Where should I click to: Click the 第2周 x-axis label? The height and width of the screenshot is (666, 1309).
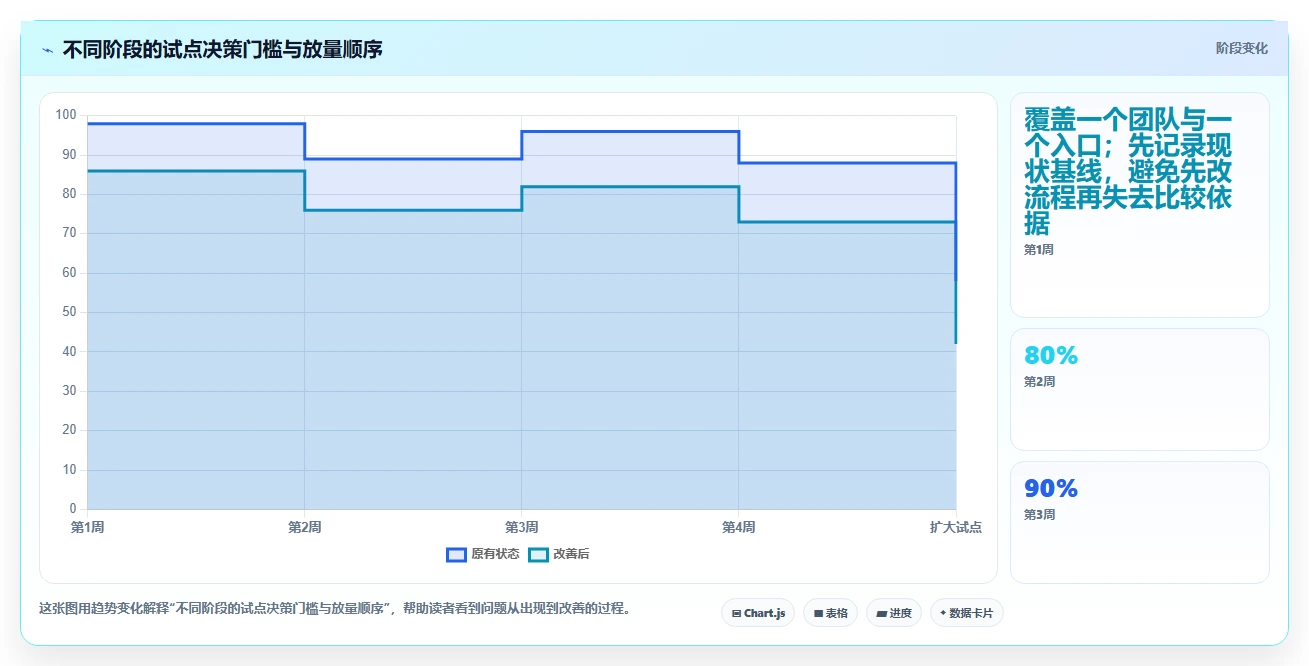(304, 527)
